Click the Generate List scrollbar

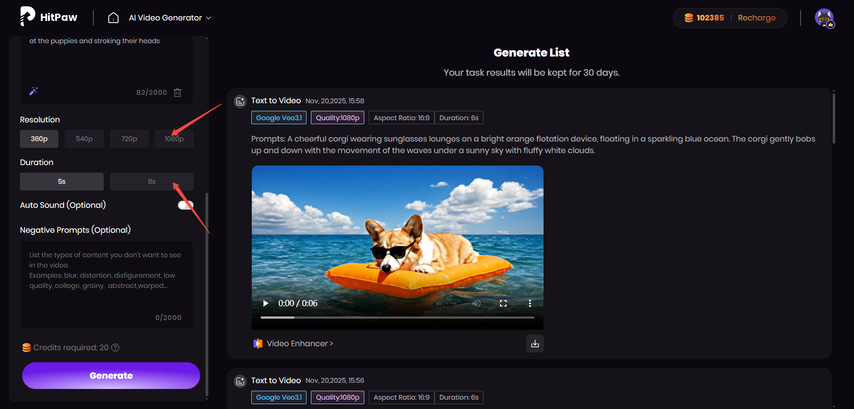834,118
